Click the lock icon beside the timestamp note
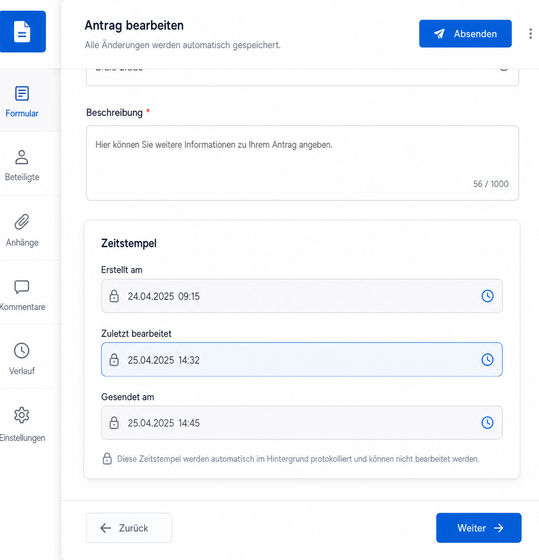The width and height of the screenshot is (539, 560). (107, 459)
